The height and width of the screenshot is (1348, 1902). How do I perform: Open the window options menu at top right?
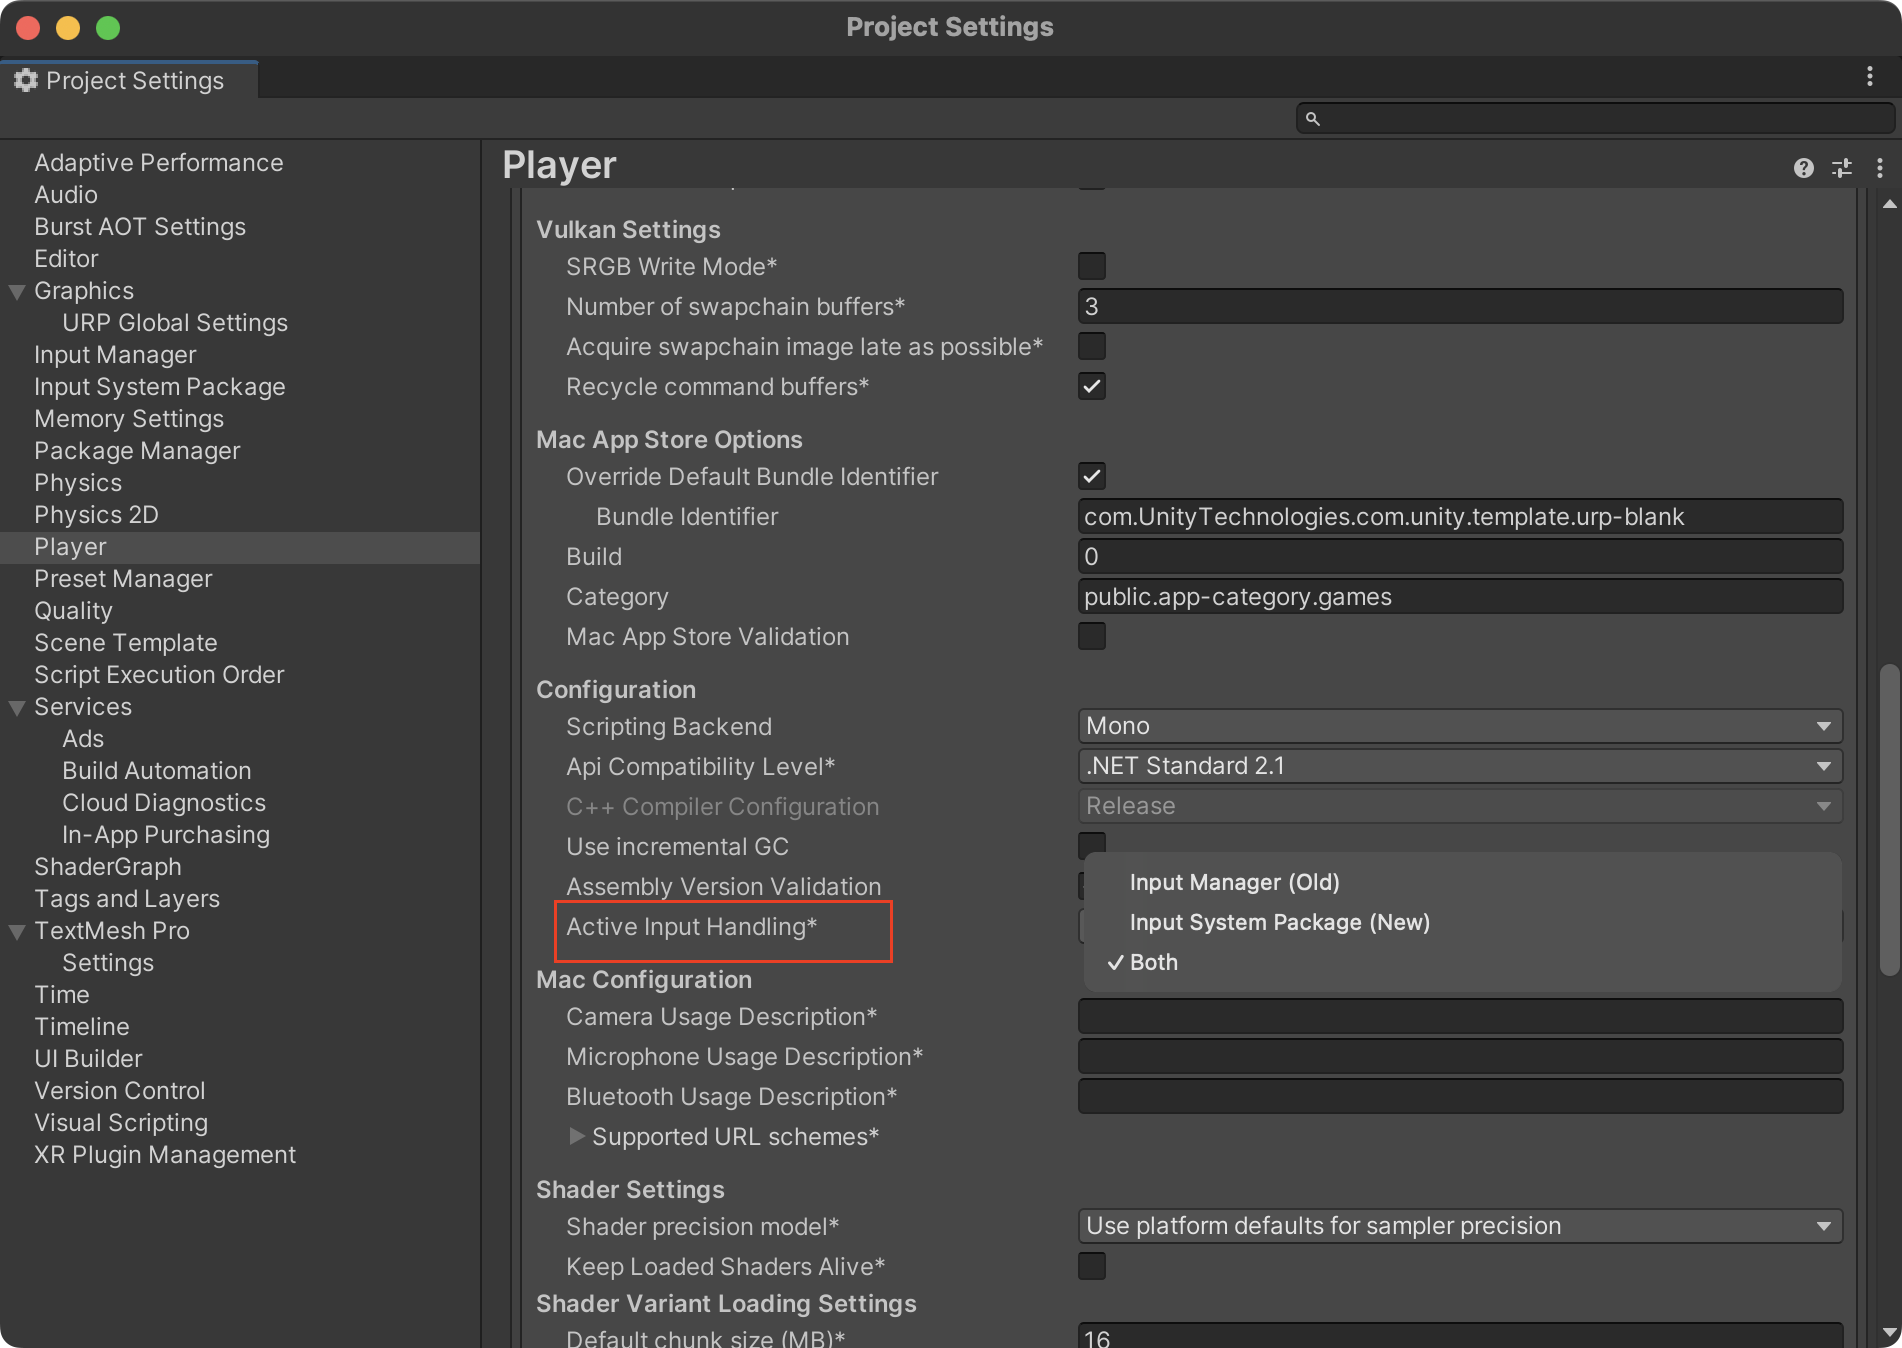coord(1869,77)
